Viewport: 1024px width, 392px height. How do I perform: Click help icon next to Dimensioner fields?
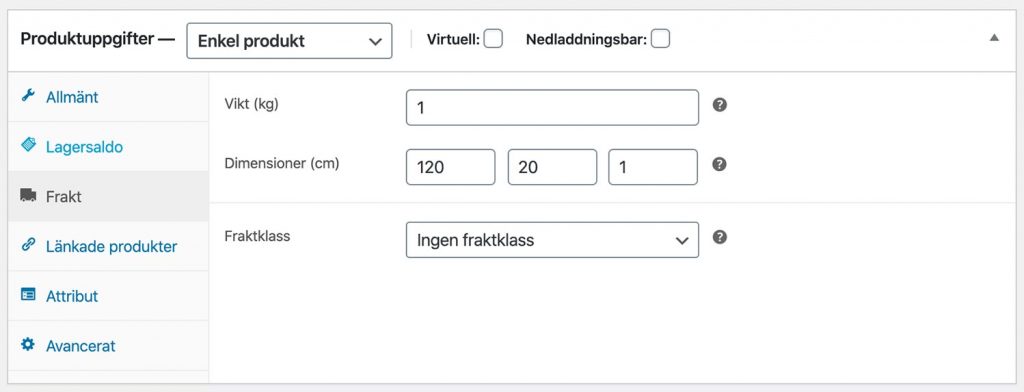coord(720,164)
